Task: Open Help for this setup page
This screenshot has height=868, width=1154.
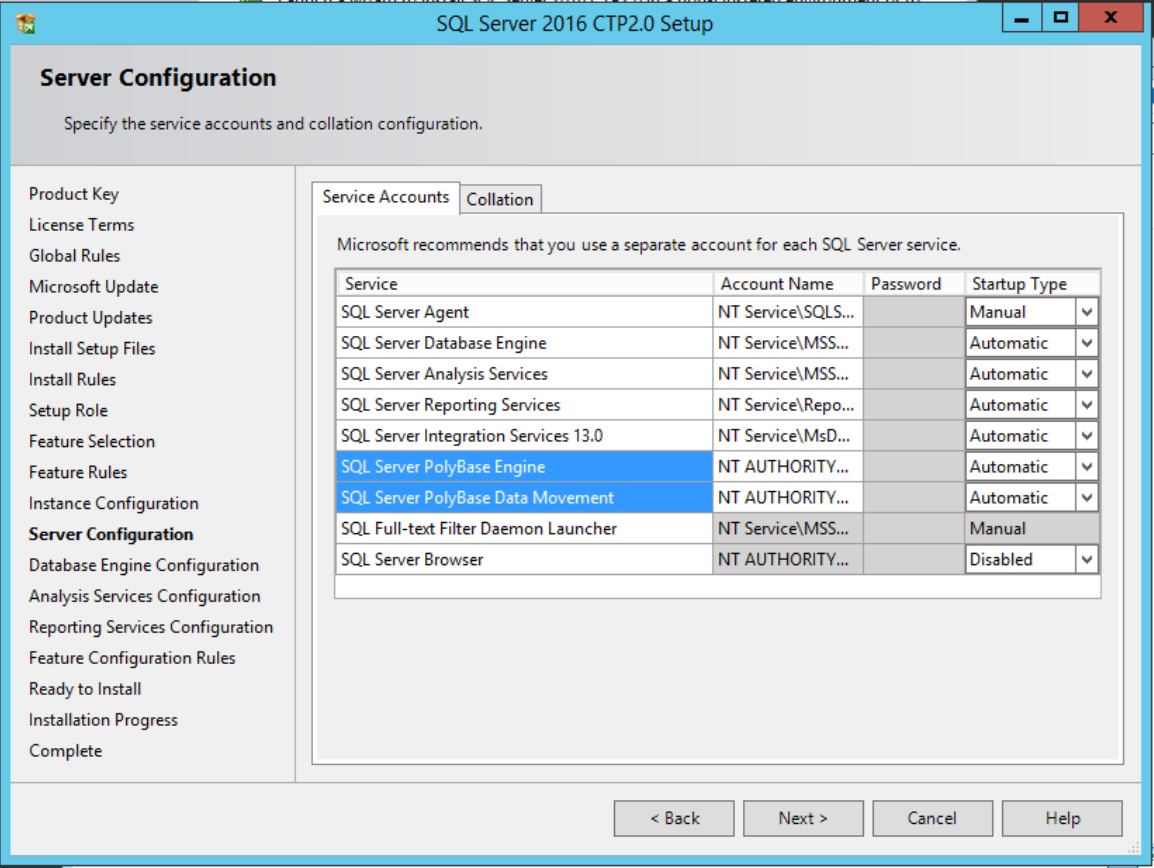Action: point(1062,819)
